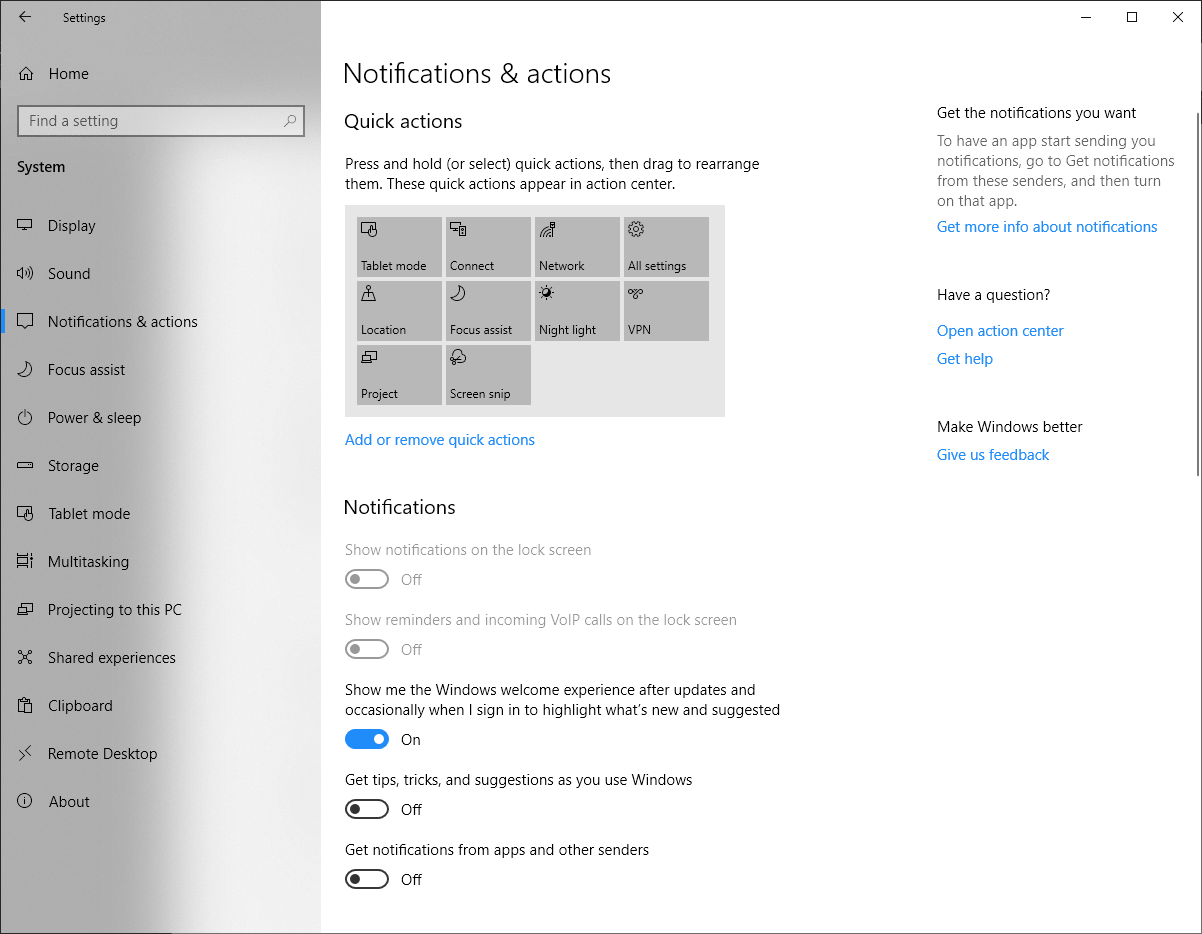The height and width of the screenshot is (934, 1202).
Task: Click the Multitasking icon
Action: pos(26,561)
